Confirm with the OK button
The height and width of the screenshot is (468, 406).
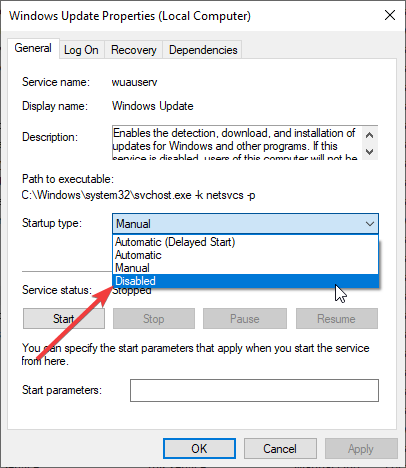coord(199,449)
